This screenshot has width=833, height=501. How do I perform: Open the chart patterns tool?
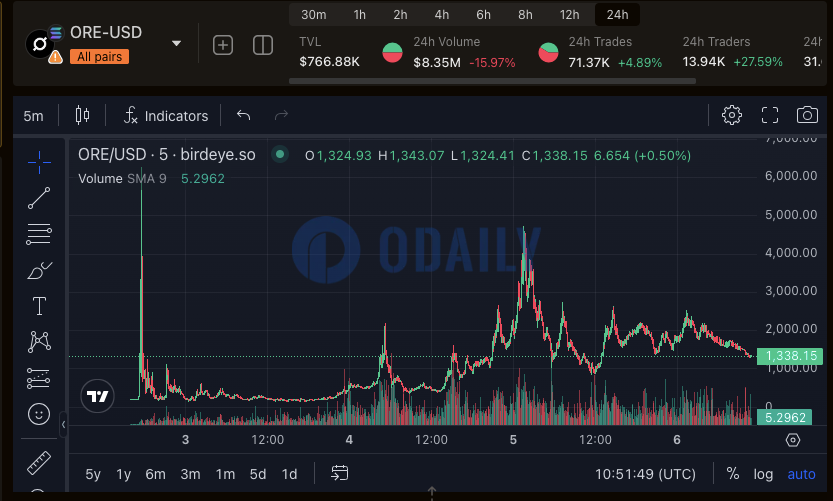39,342
